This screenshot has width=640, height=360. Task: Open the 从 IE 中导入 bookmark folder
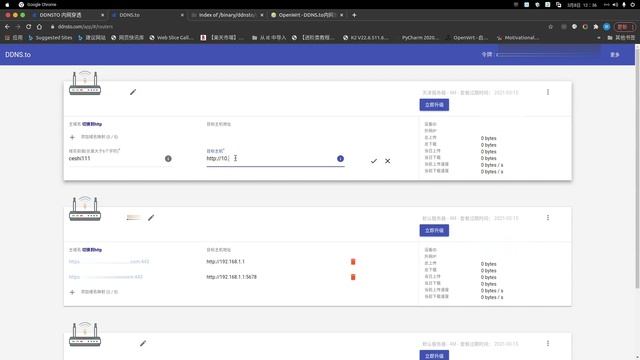pos(269,38)
